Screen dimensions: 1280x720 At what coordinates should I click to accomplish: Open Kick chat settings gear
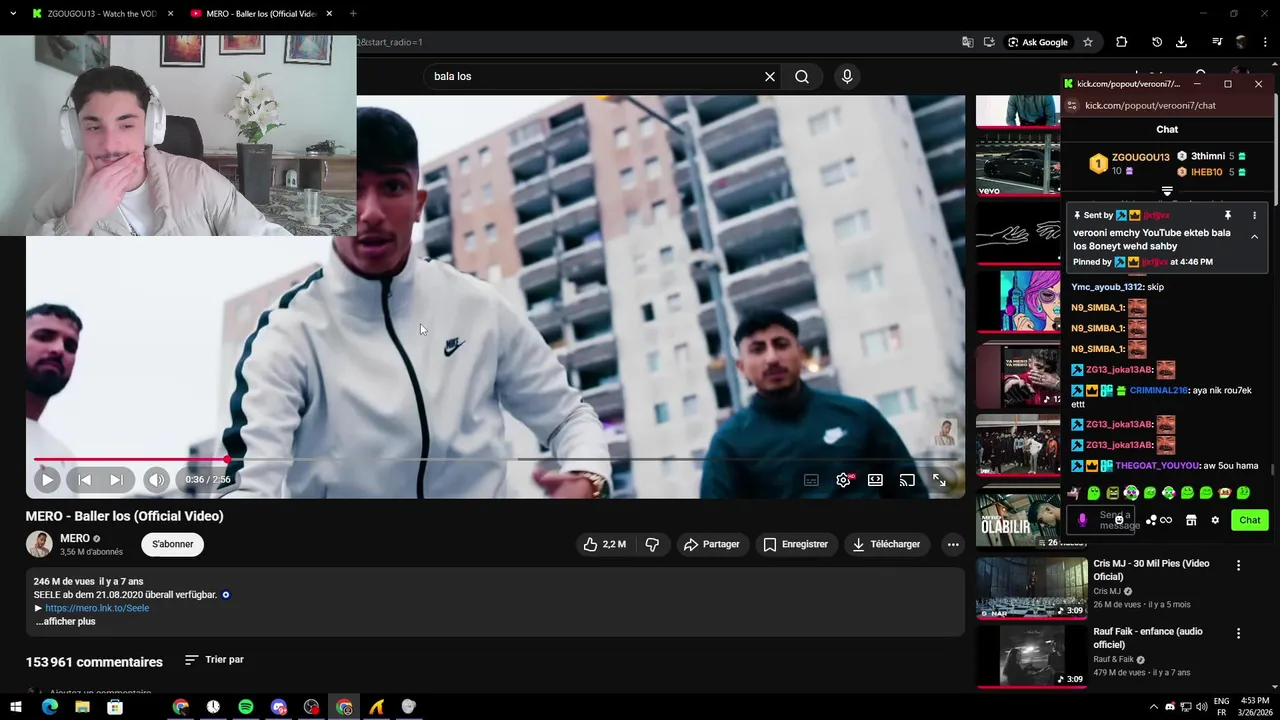pyautogui.click(x=1215, y=520)
